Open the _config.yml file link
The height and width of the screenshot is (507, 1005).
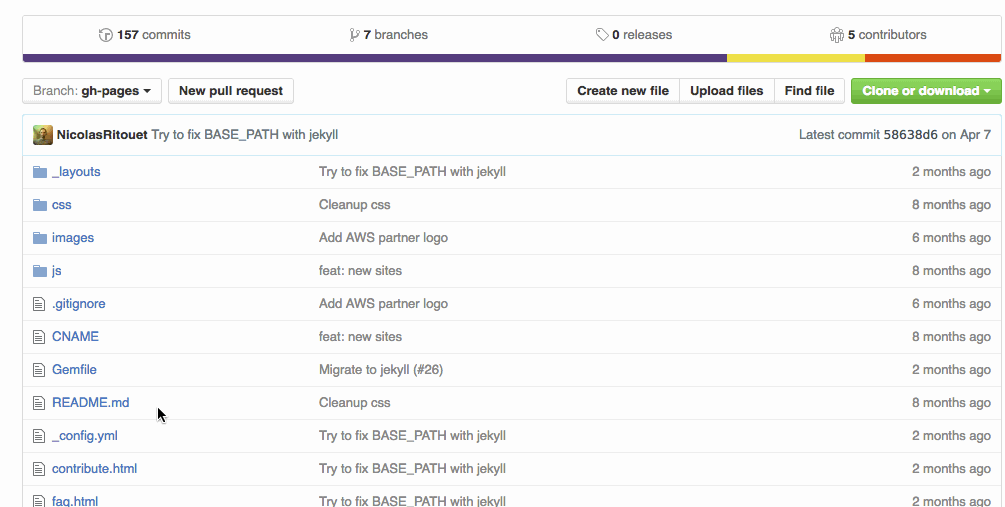click(x=85, y=436)
